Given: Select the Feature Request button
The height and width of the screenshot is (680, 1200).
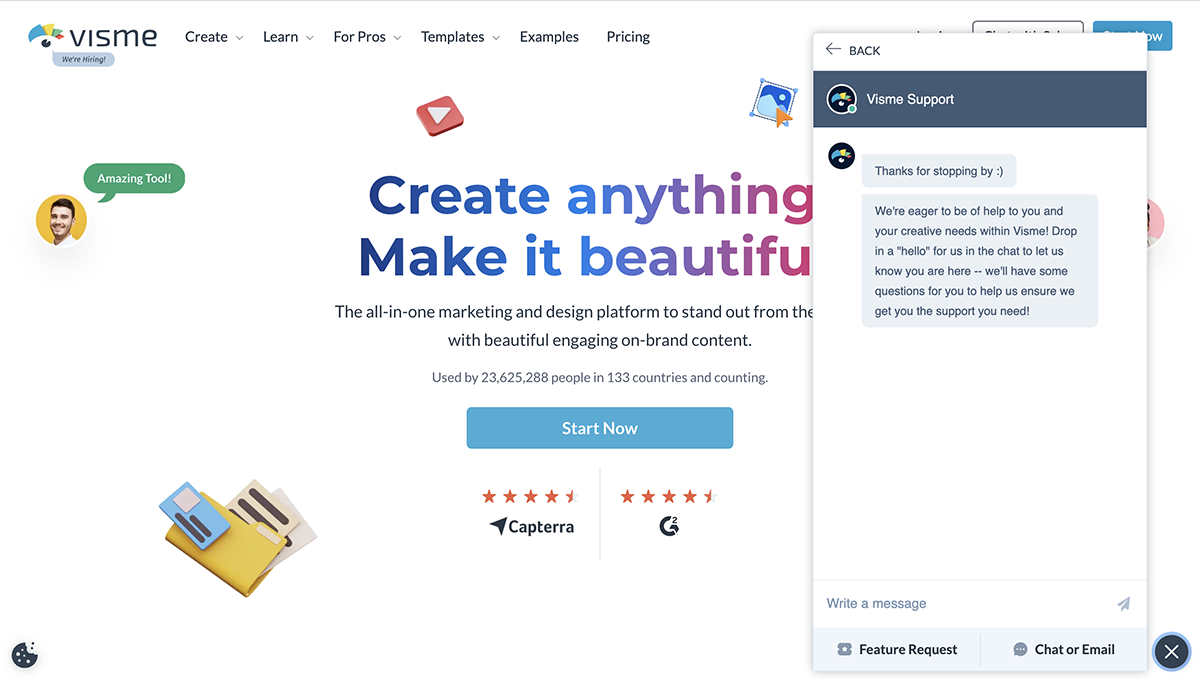Looking at the screenshot, I should tap(897, 650).
